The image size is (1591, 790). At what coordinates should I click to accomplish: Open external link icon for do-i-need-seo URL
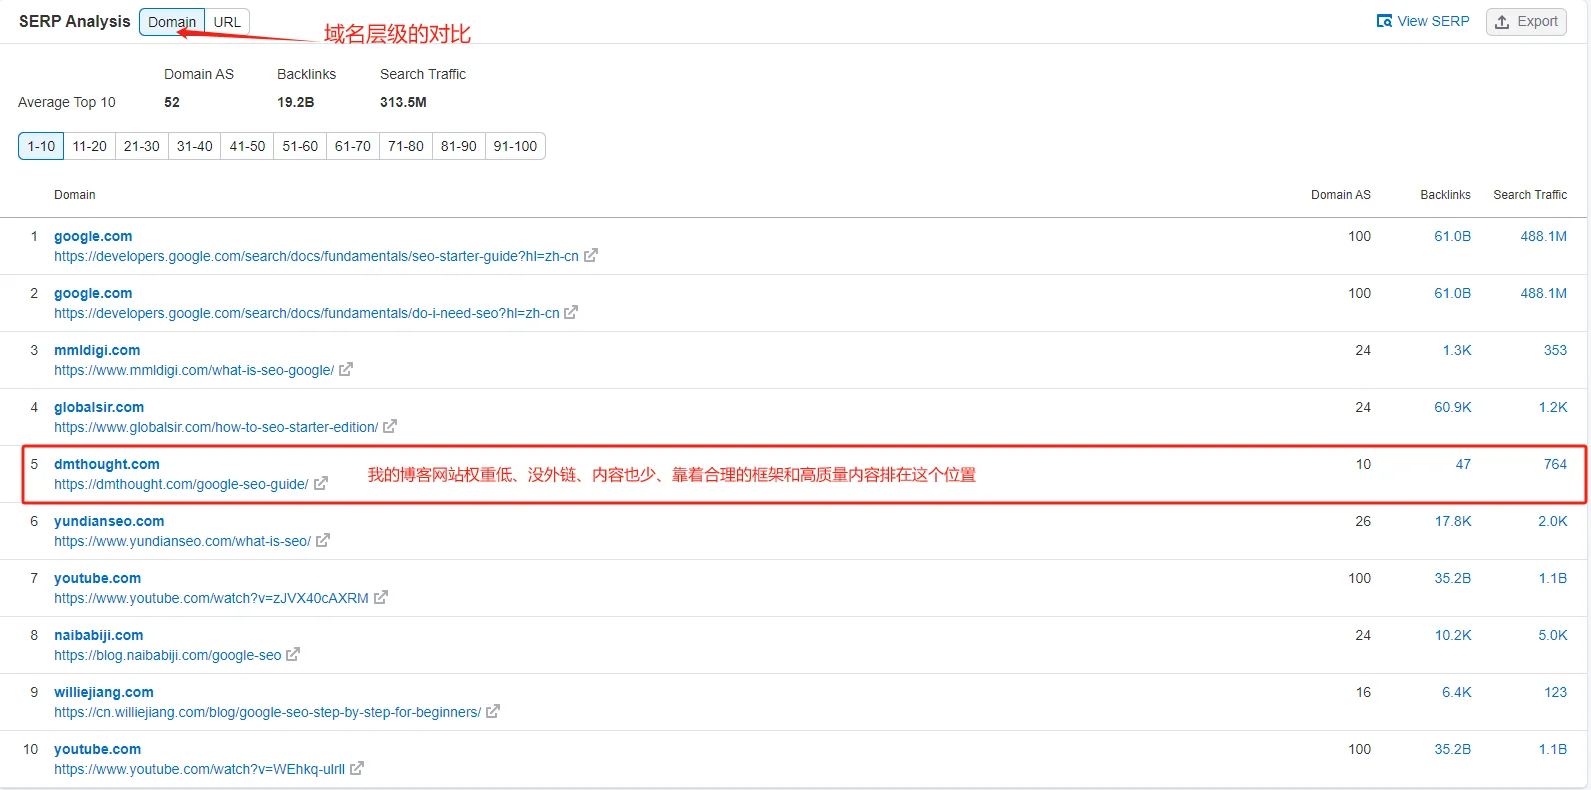pos(571,313)
